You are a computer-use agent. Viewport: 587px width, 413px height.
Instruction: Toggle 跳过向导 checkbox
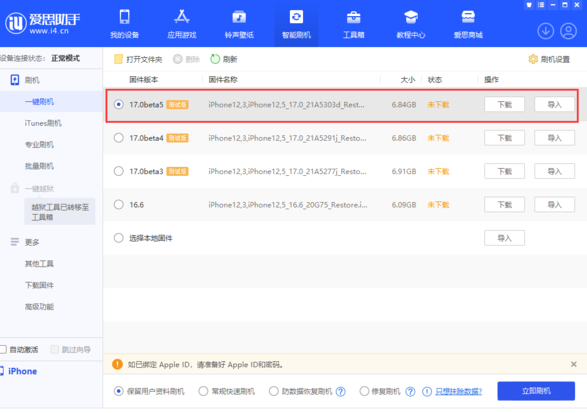pyautogui.click(x=55, y=350)
